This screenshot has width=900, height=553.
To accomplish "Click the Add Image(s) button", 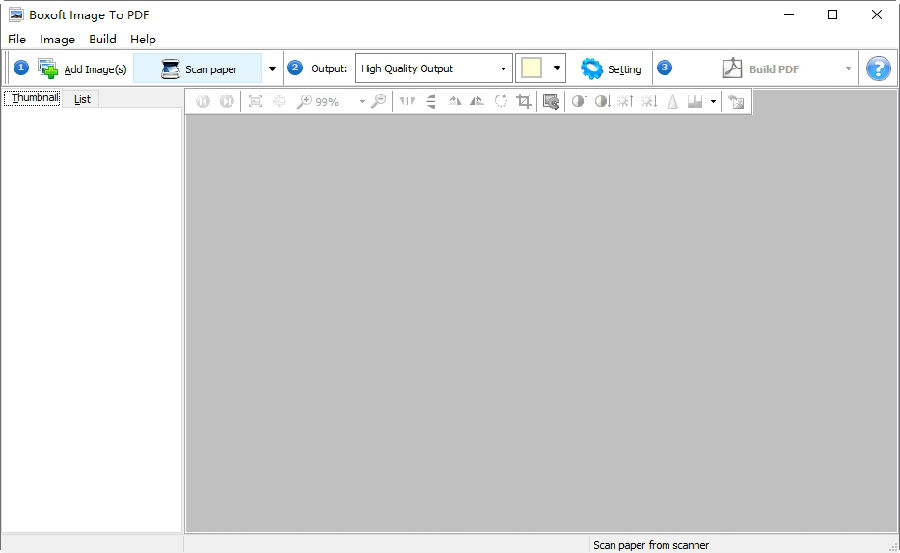I will point(82,68).
